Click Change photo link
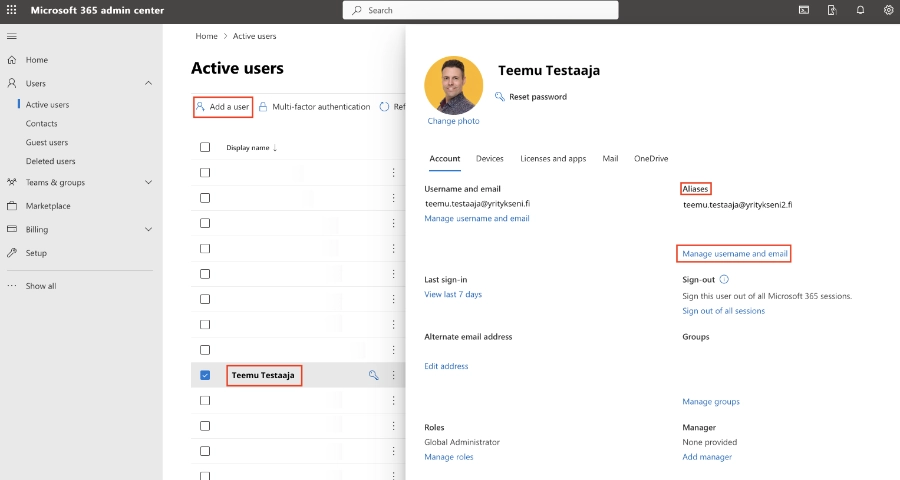 point(453,121)
